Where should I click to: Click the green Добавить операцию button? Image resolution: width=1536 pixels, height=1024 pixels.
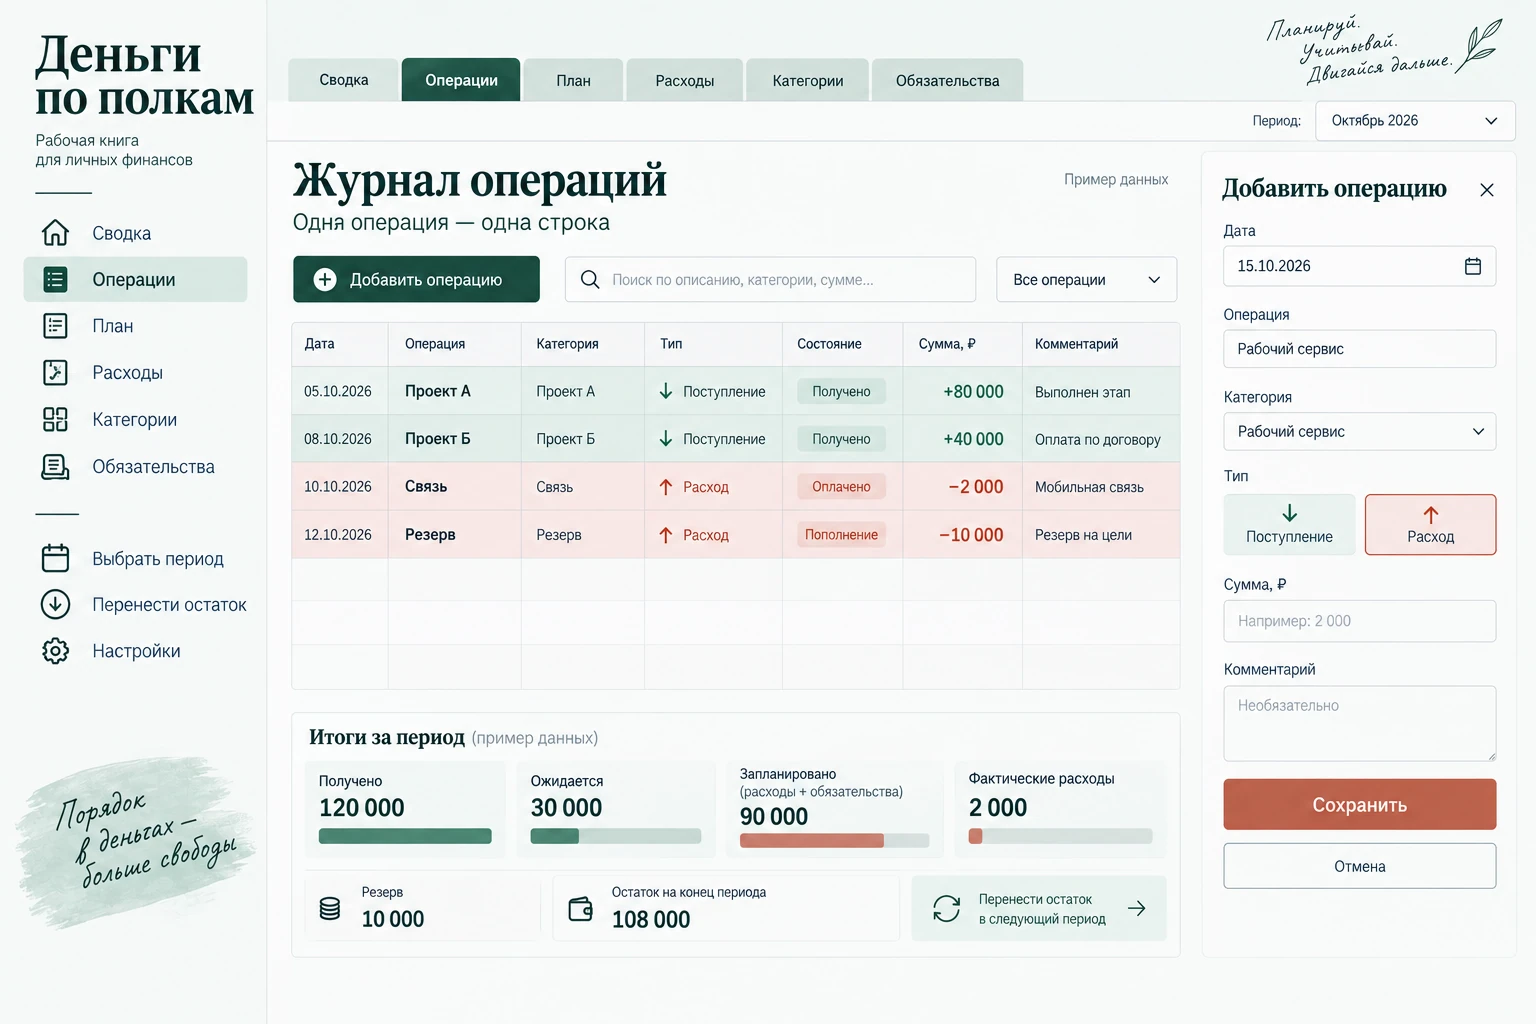416,280
